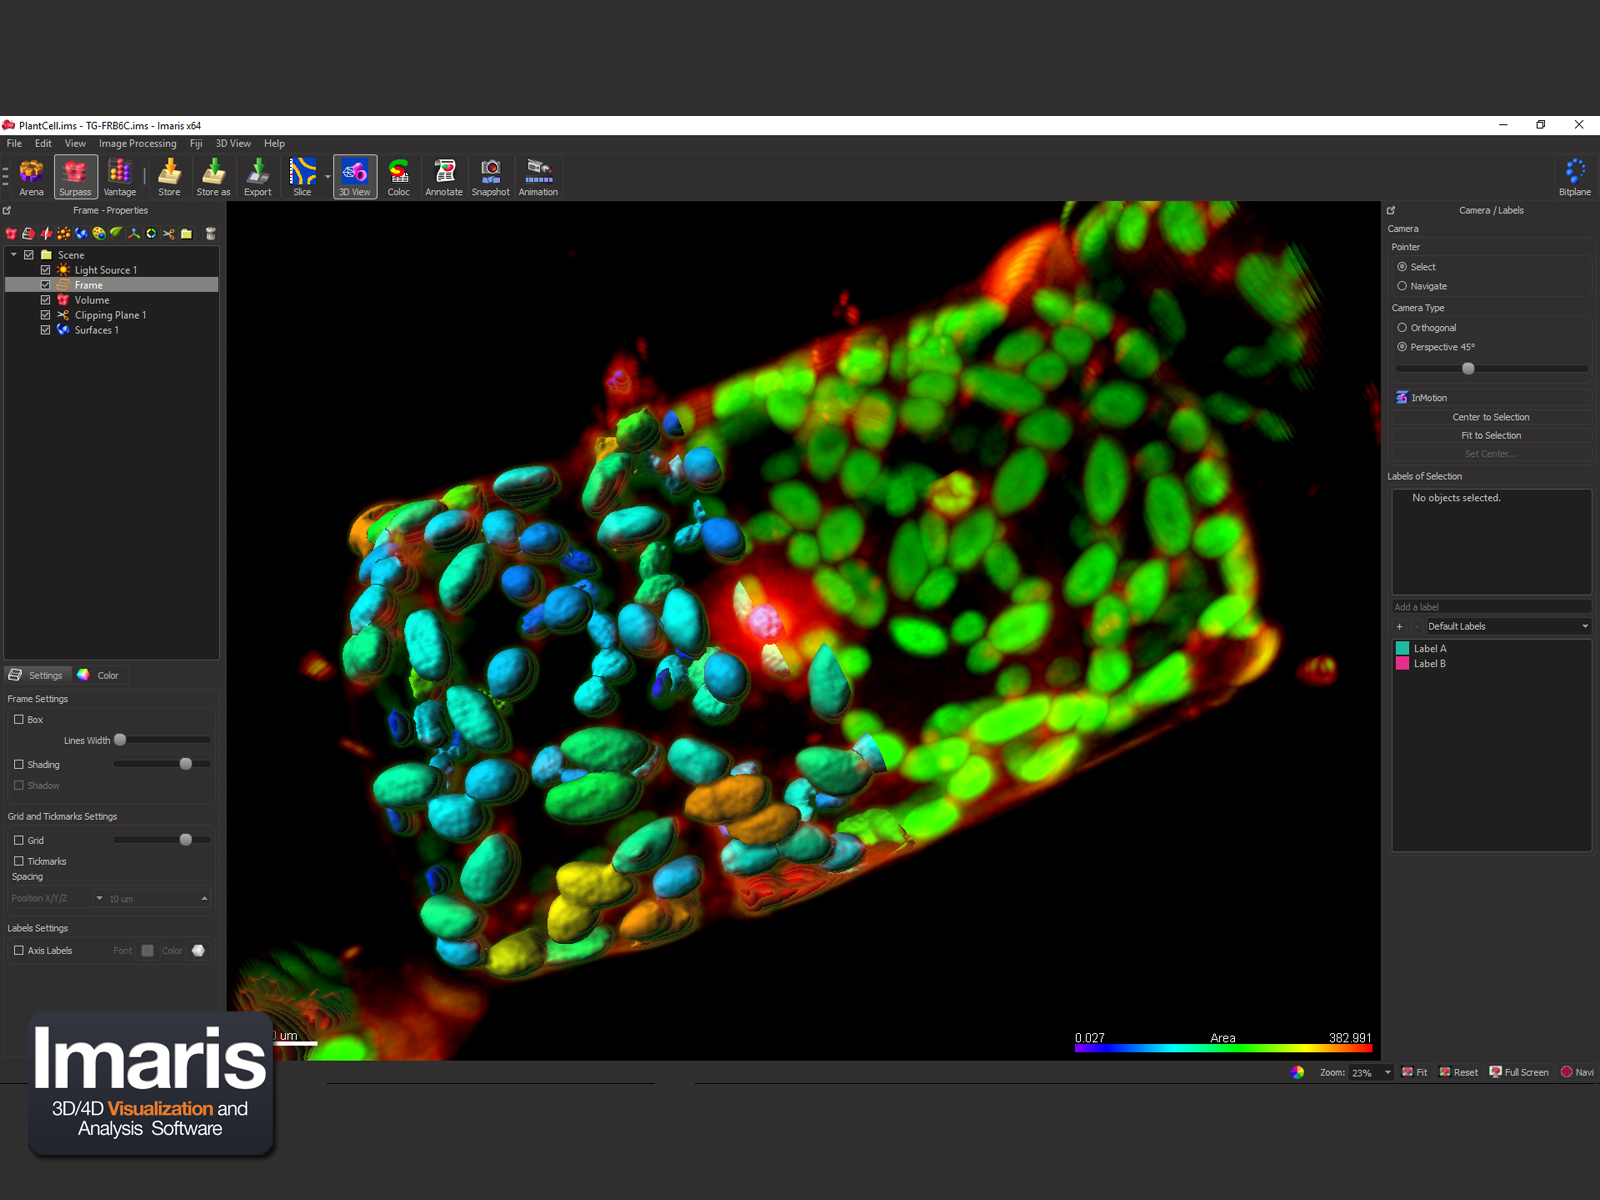1600x1200 pixels.
Task: Export the image with Export icon
Action: pyautogui.click(x=257, y=177)
